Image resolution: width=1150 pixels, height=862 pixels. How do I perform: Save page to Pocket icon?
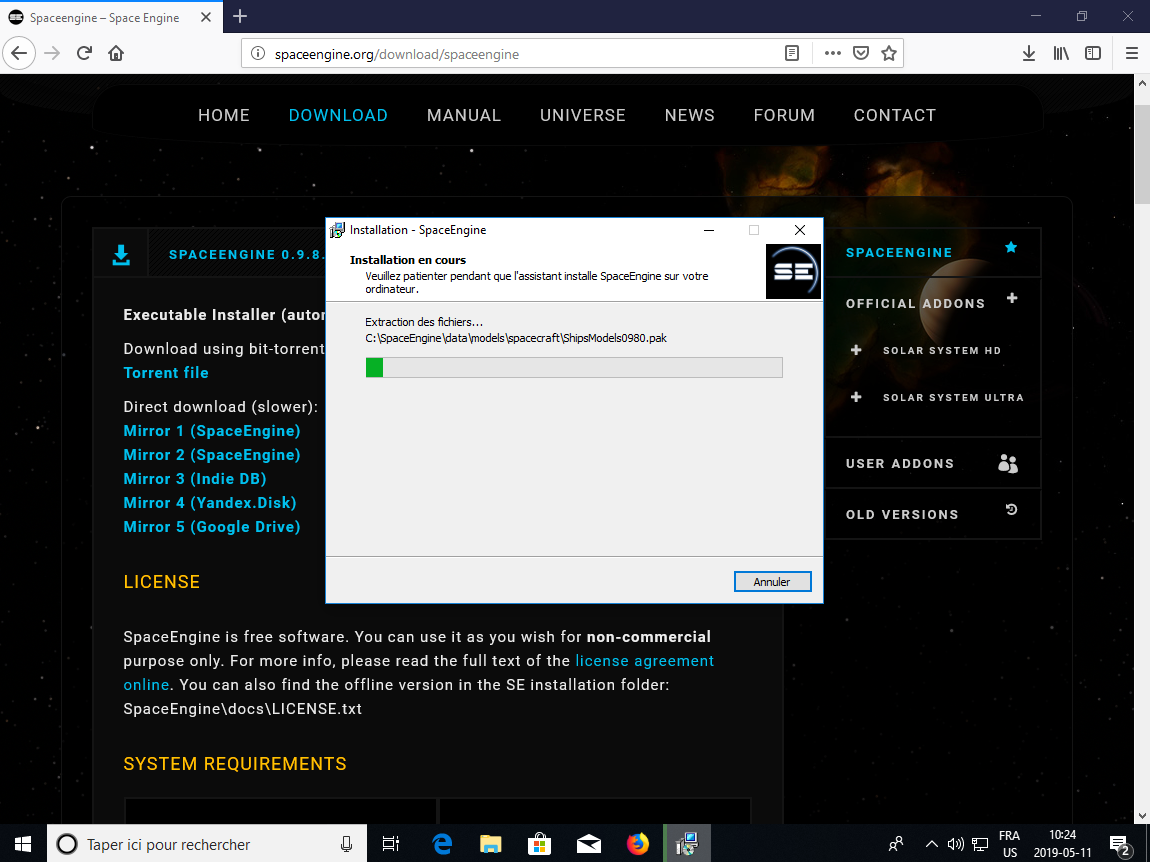click(x=860, y=54)
